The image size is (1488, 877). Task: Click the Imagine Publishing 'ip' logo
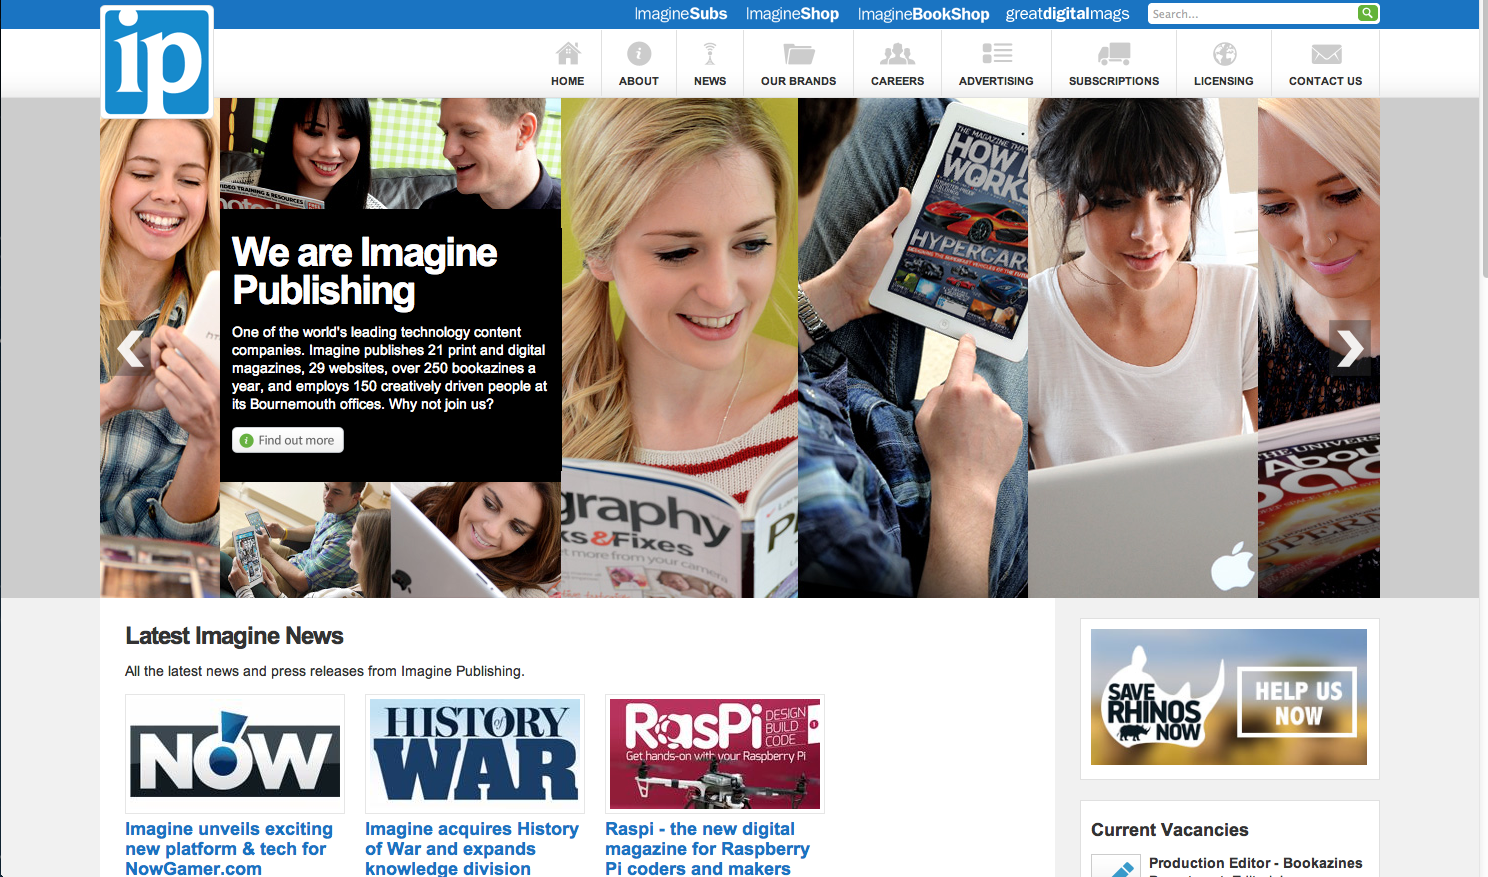(157, 61)
